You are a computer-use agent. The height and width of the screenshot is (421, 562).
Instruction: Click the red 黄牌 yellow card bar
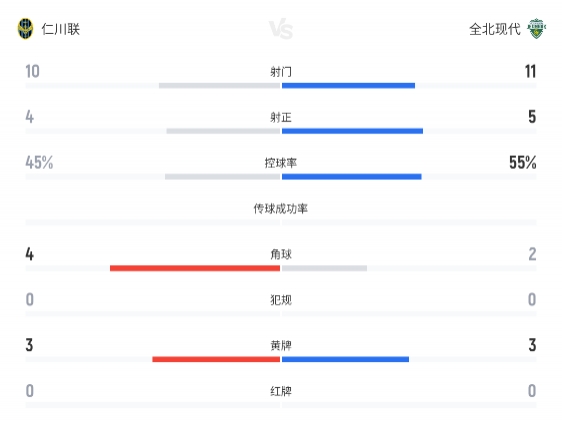(216, 359)
